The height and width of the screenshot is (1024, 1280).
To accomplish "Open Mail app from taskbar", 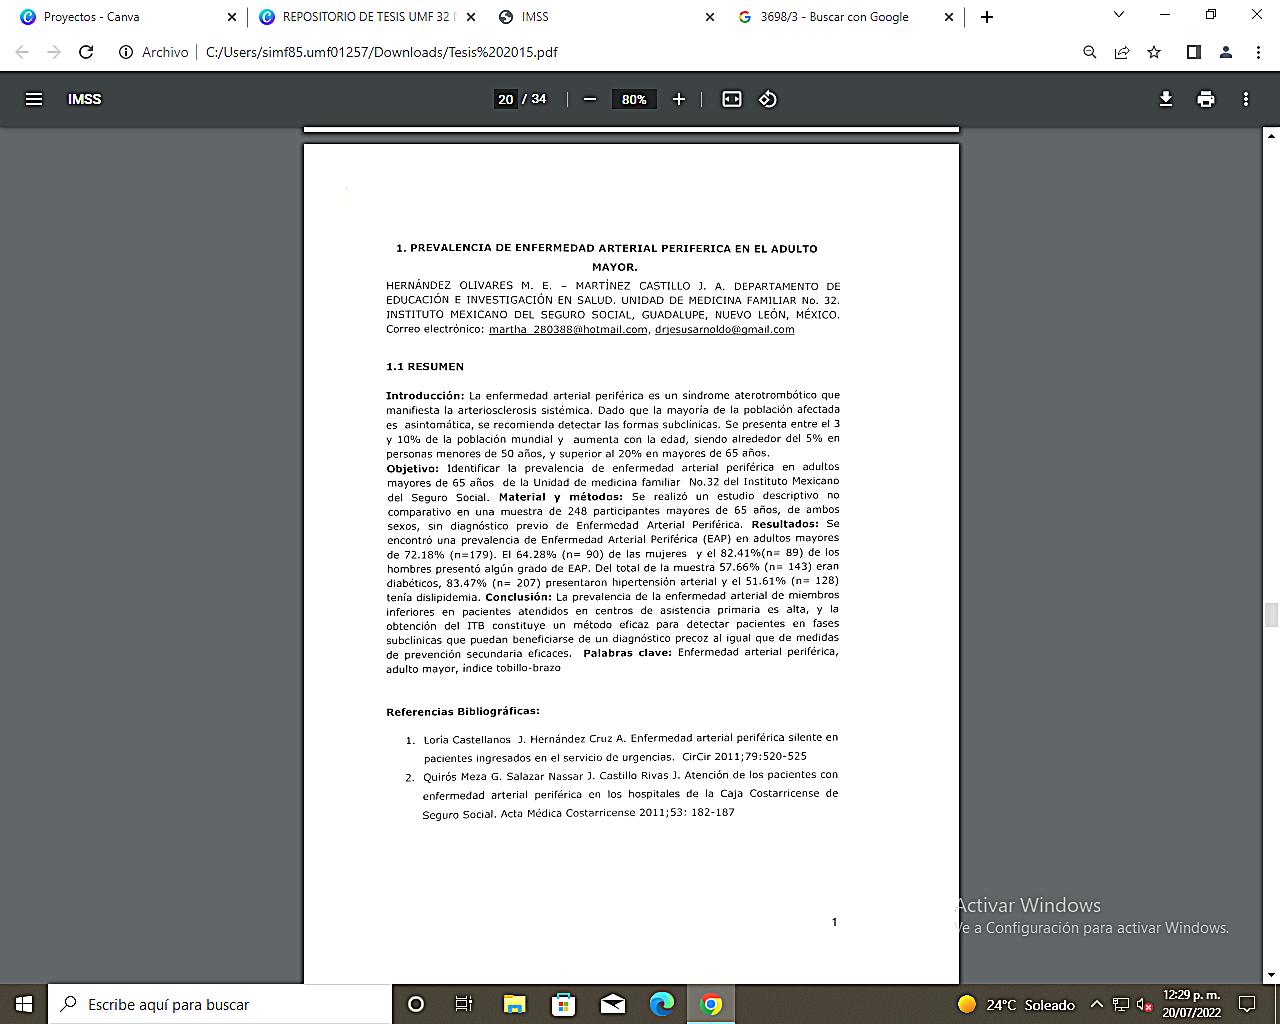I will click(x=613, y=1004).
